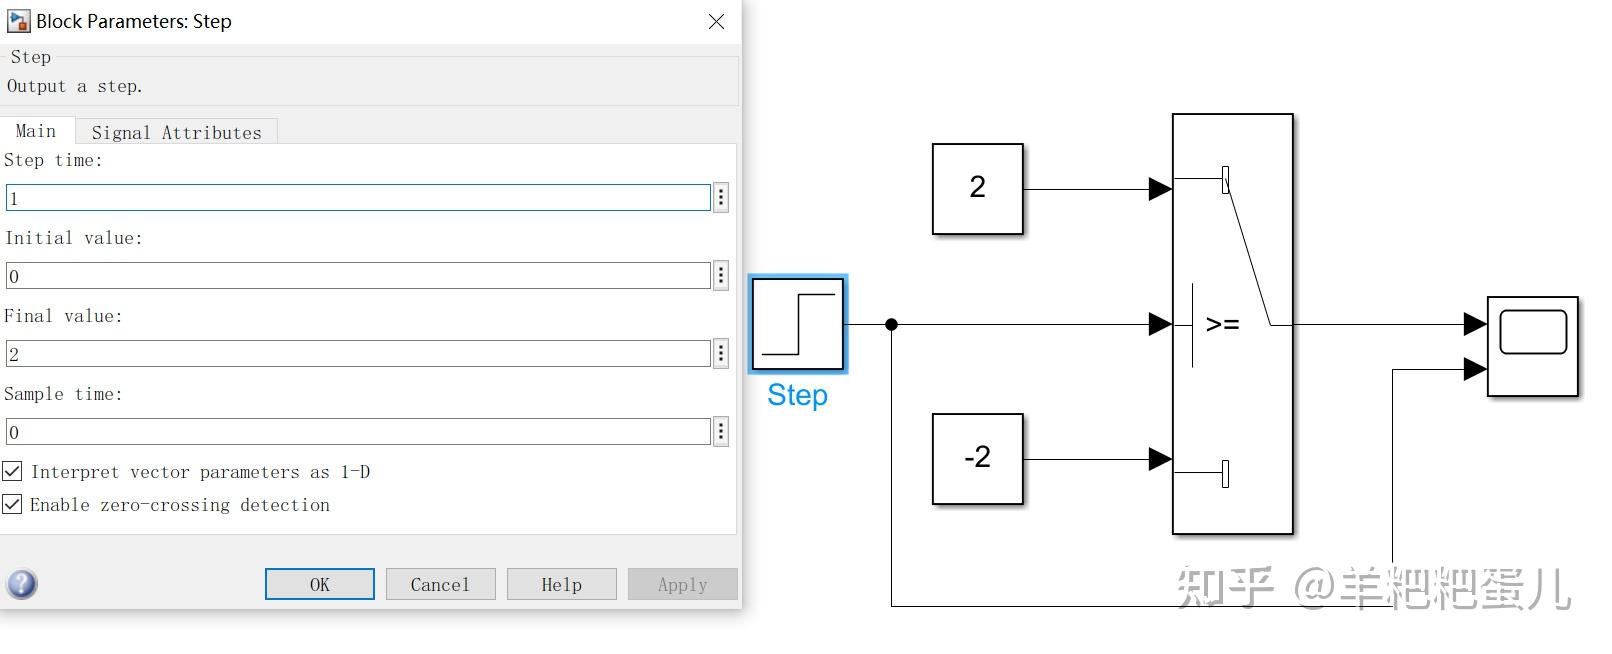Click the Block Parameters window title icon
Image resolution: width=1612 pixels, height=654 pixels.
tap(18, 21)
